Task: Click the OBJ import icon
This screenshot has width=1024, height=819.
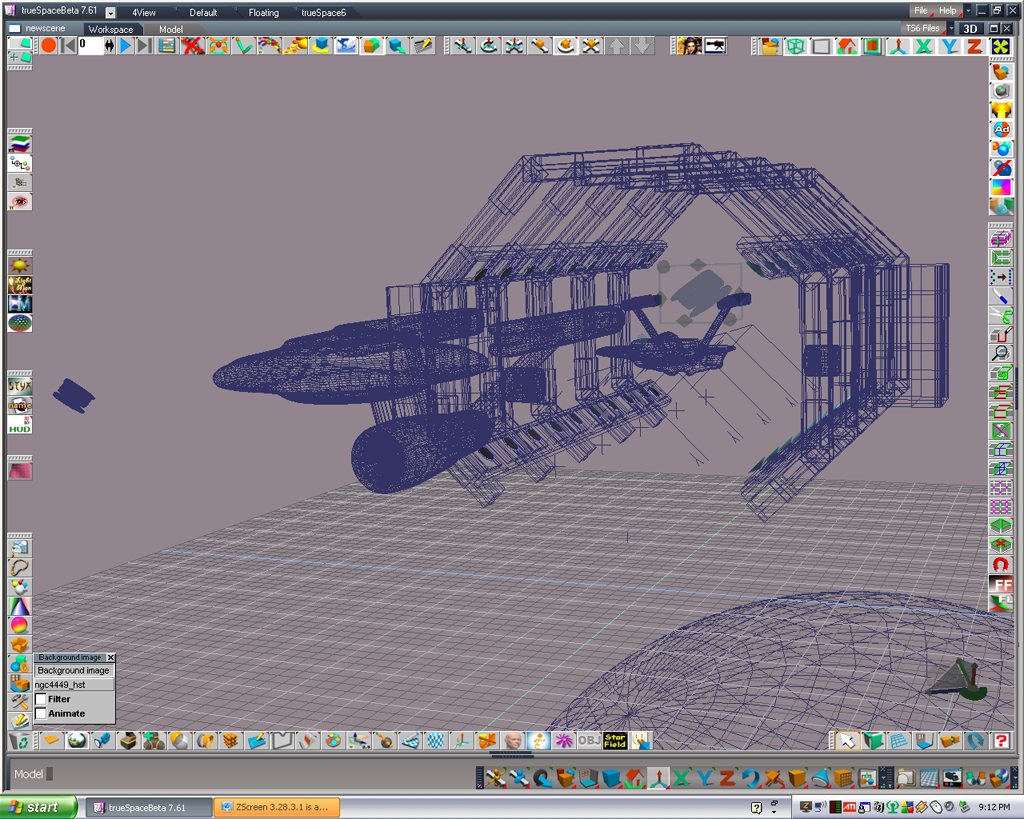Action: [x=589, y=741]
